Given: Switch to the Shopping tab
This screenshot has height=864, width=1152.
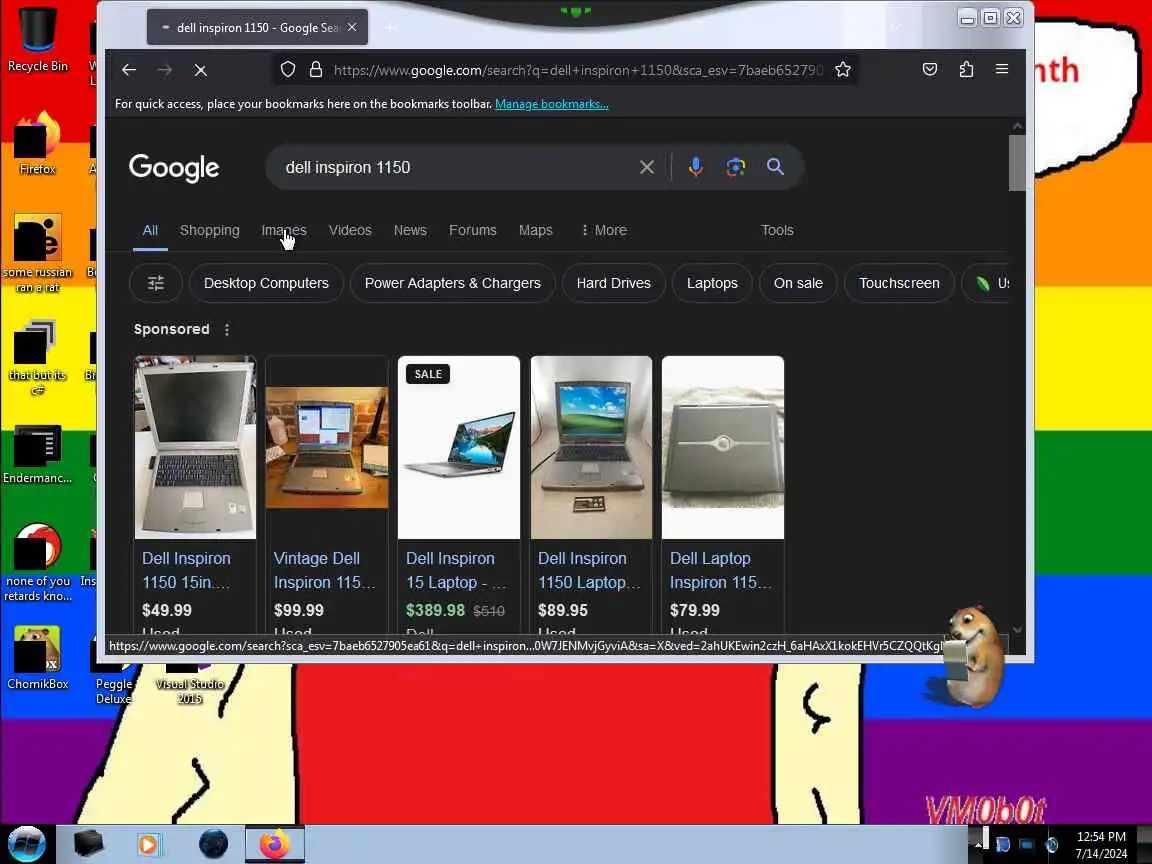Looking at the screenshot, I should click(x=209, y=231).
